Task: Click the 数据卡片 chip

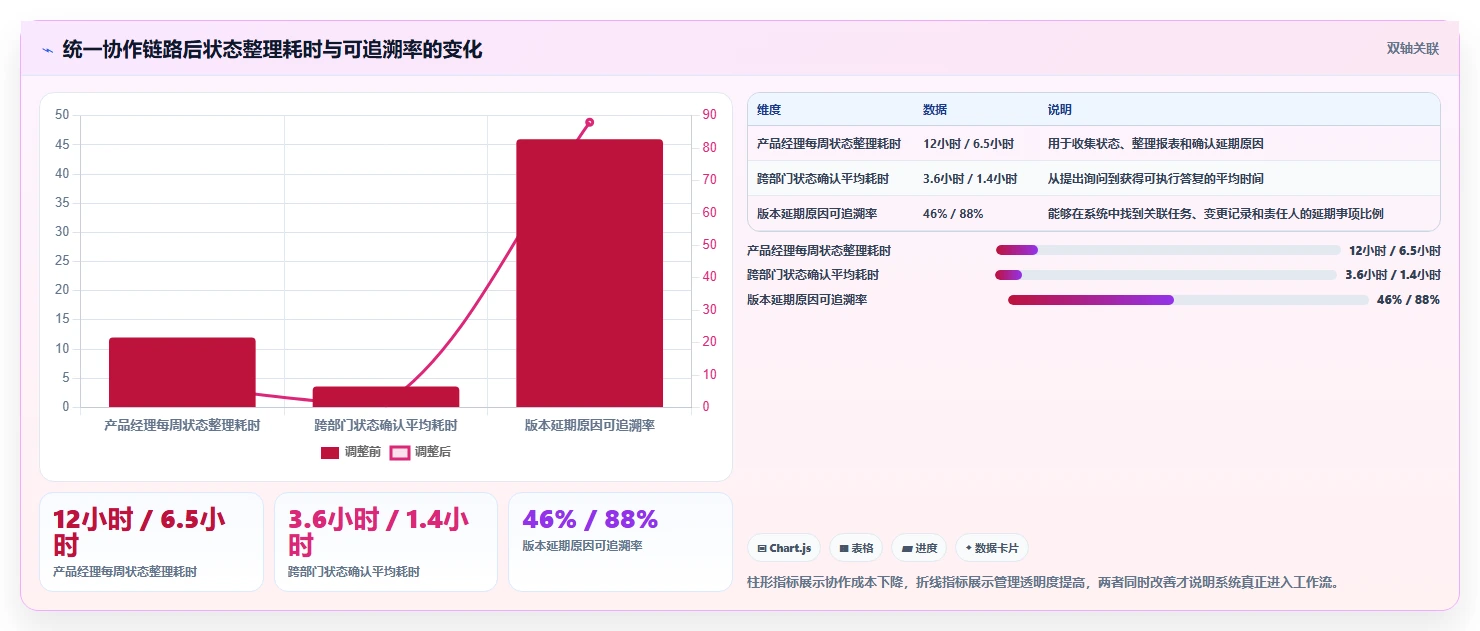Action: [991, 548]
